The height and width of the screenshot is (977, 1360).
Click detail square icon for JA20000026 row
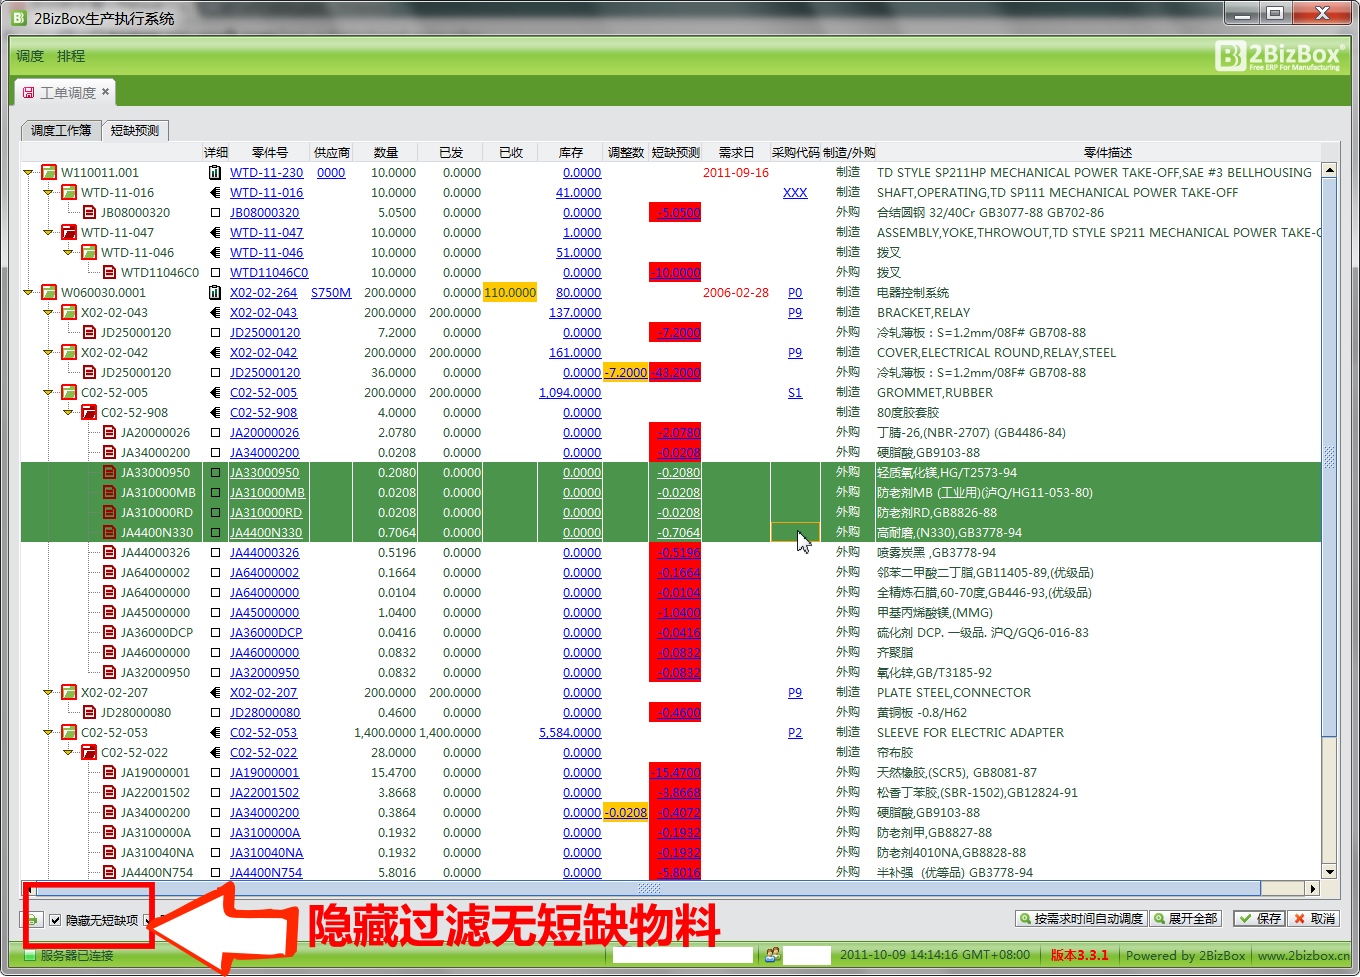(215, 432)
